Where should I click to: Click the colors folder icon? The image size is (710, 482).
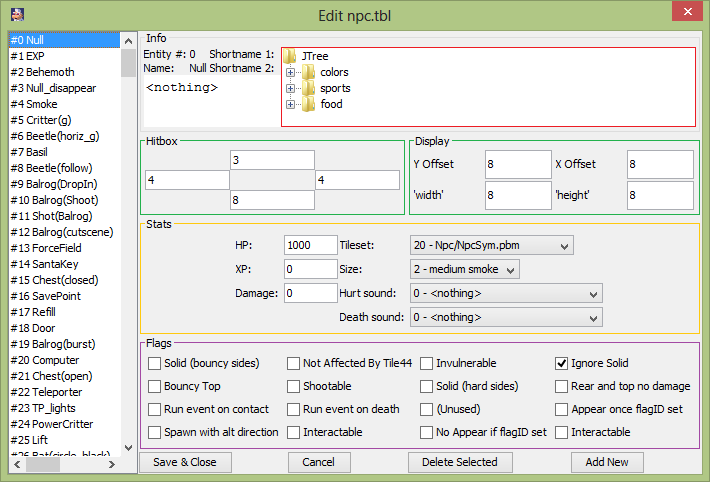pos(308,72)
